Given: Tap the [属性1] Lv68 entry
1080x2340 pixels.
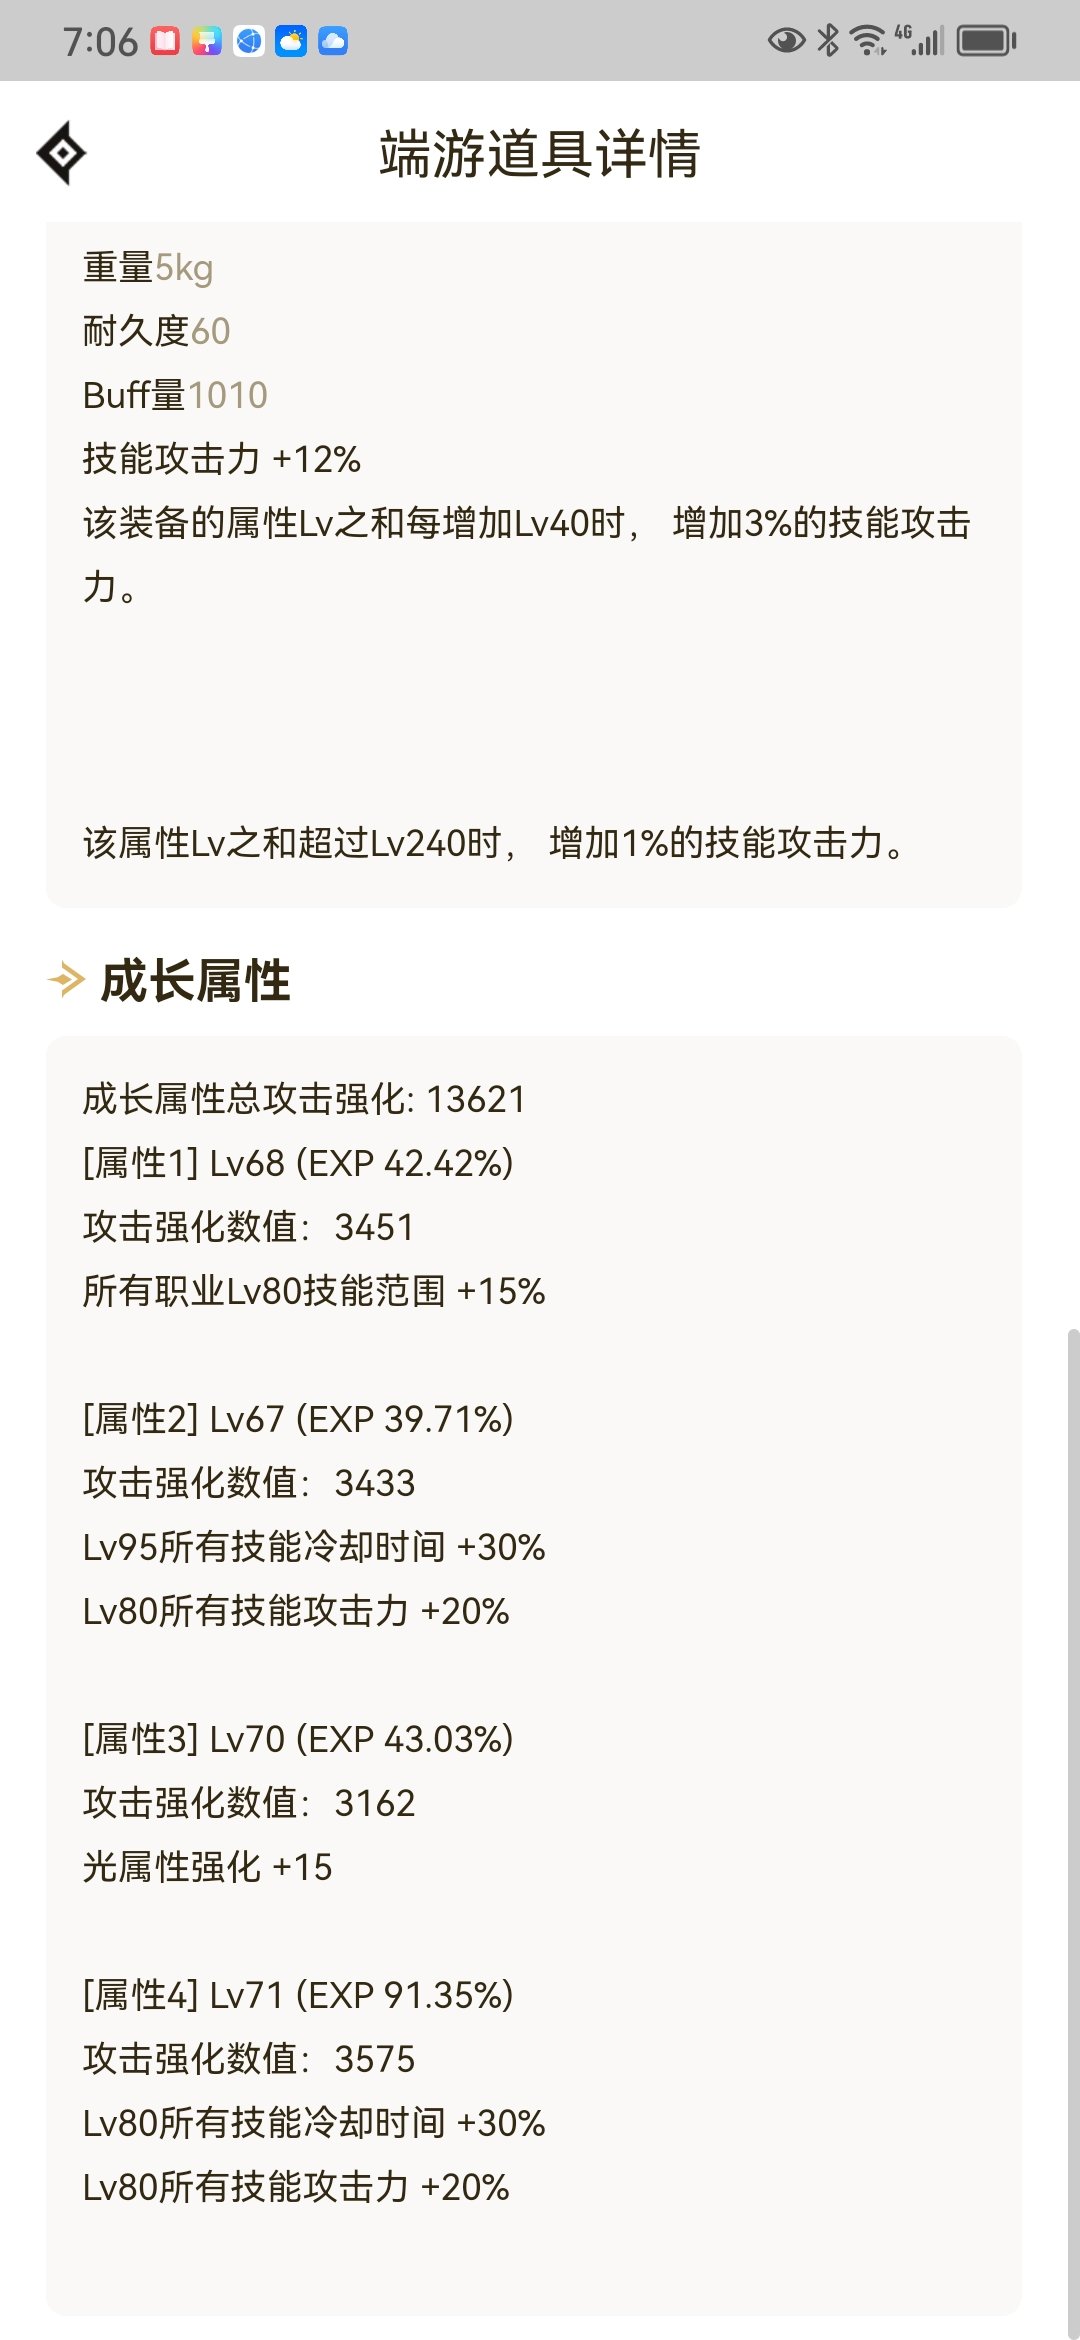Looking at the screenshot, I should coord(298,1163).
